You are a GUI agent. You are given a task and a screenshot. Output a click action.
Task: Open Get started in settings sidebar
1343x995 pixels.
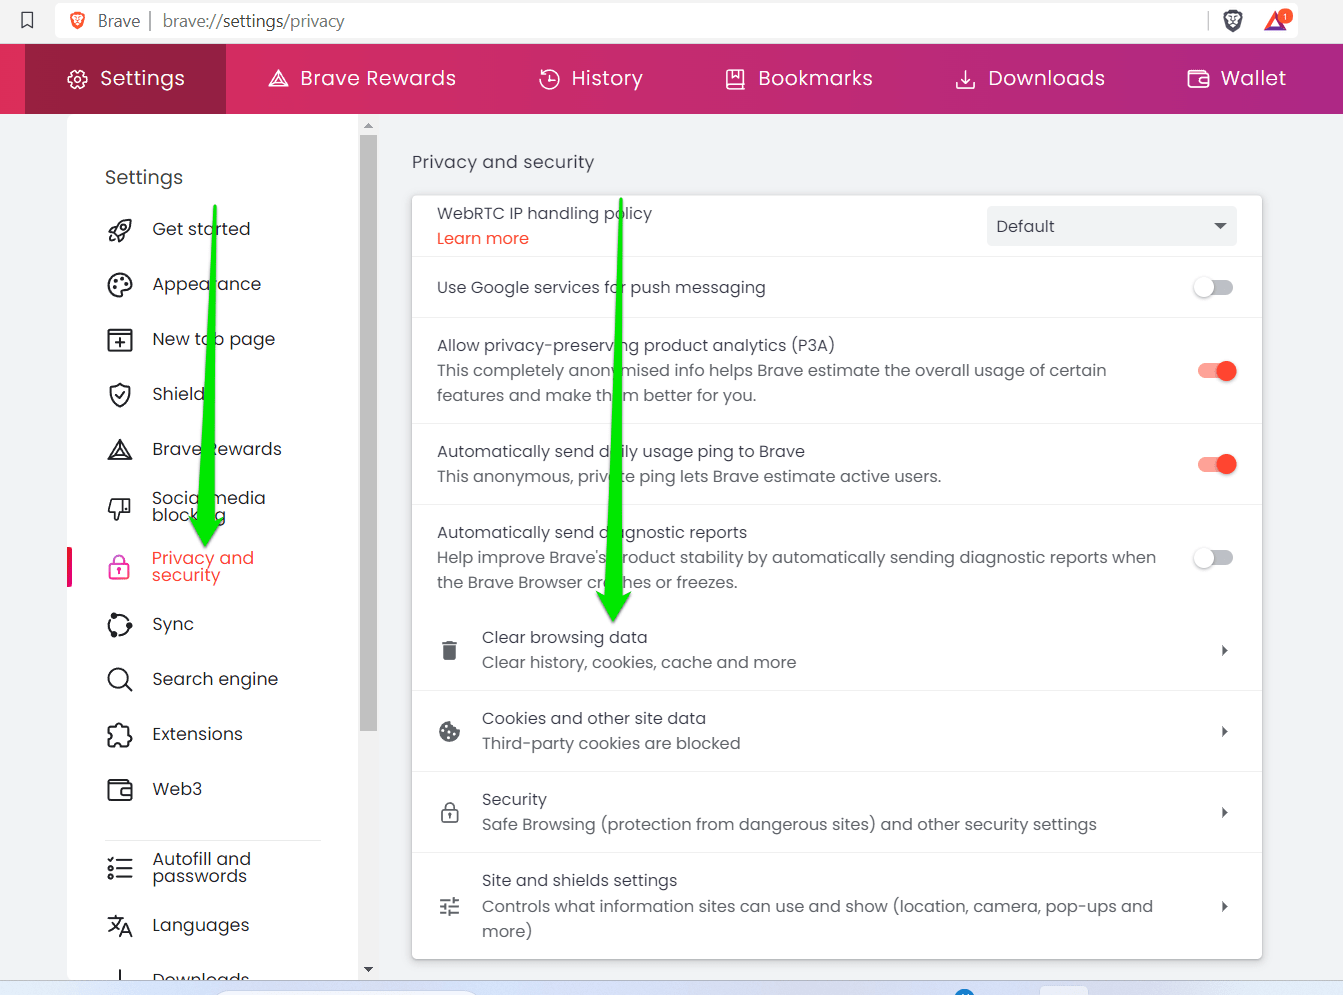click(201, 230)
